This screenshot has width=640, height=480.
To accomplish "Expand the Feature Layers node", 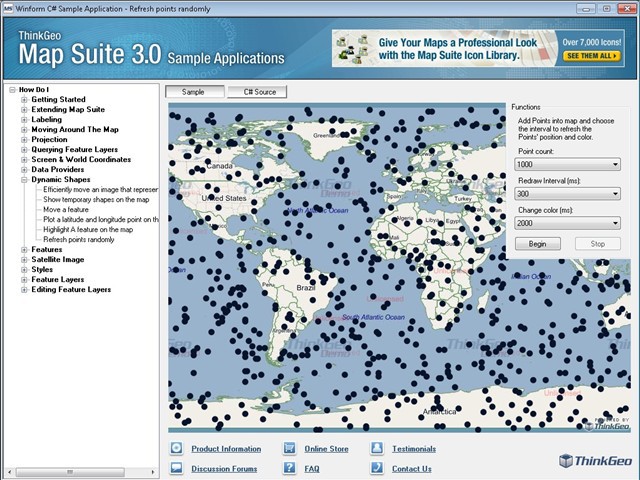I will [24, 280].
